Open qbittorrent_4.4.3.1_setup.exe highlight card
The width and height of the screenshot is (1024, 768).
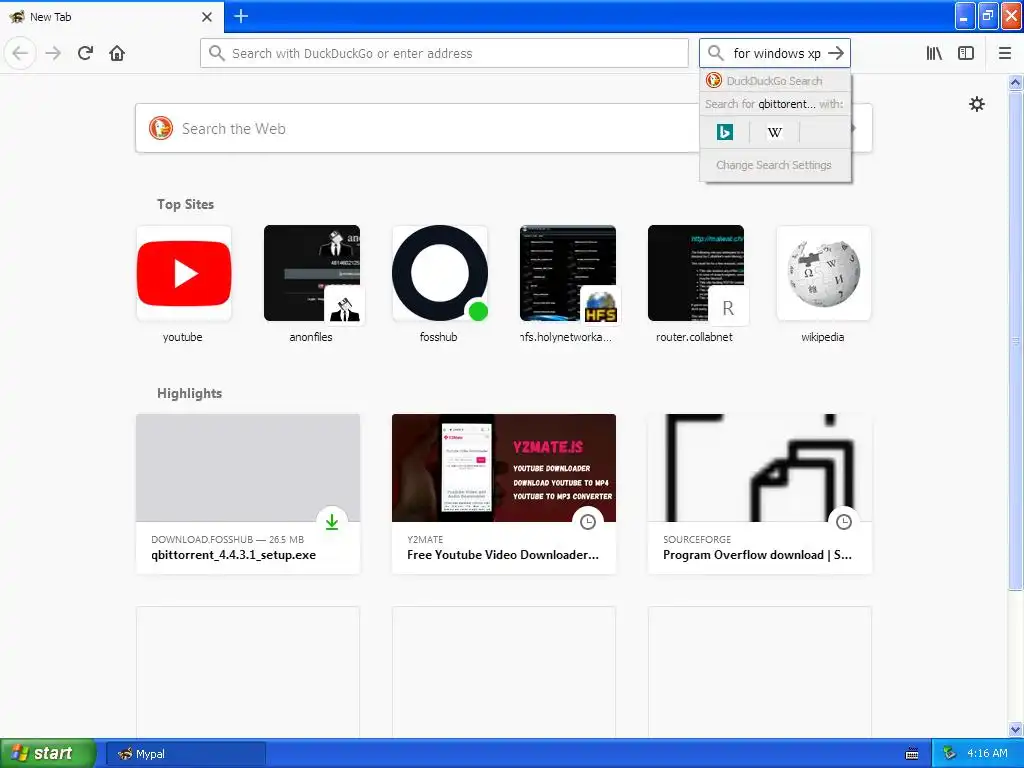click(248, 494)
